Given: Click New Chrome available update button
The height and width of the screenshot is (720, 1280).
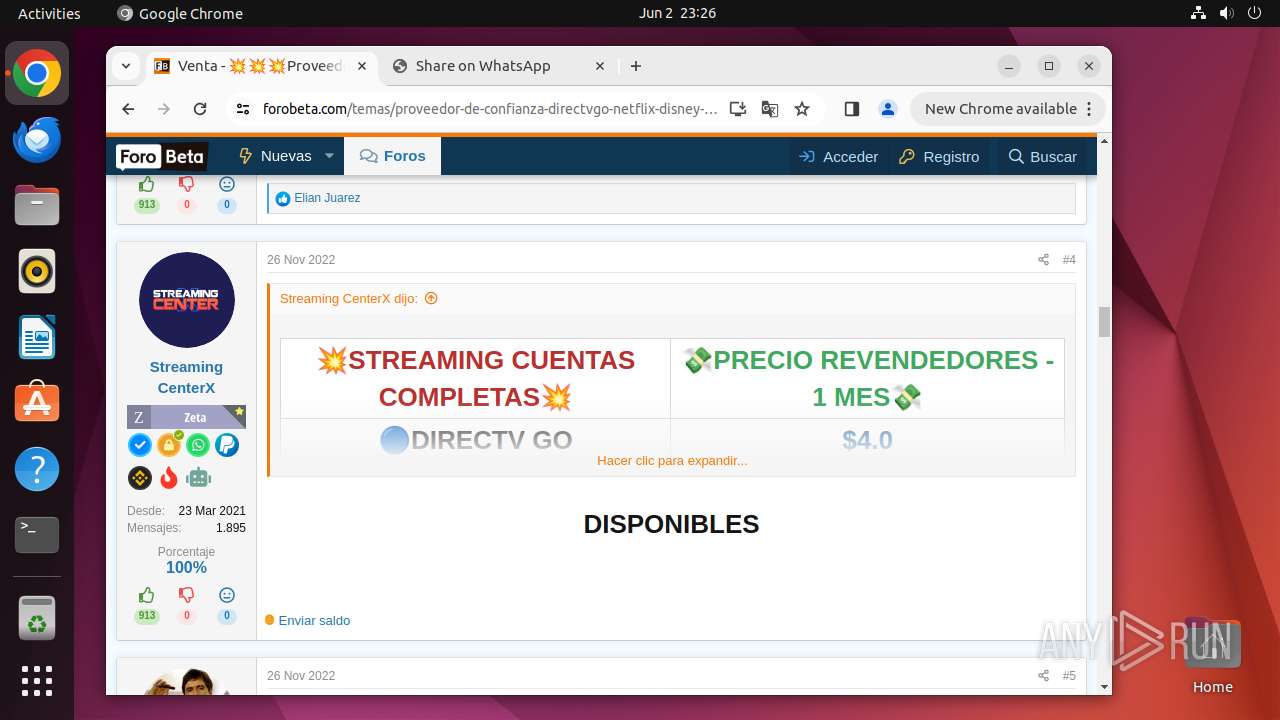Looking at the screenshot, I should point(1008,109).
